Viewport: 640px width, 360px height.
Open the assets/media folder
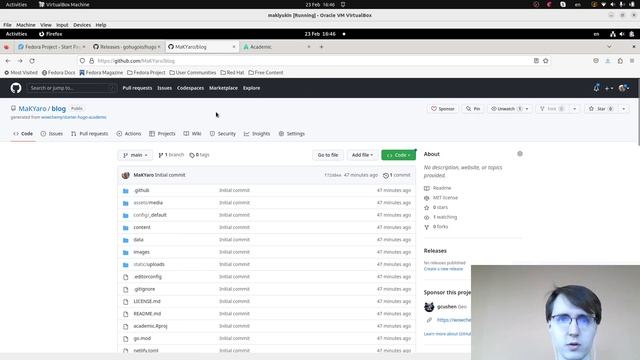click(x=148, y=203)
